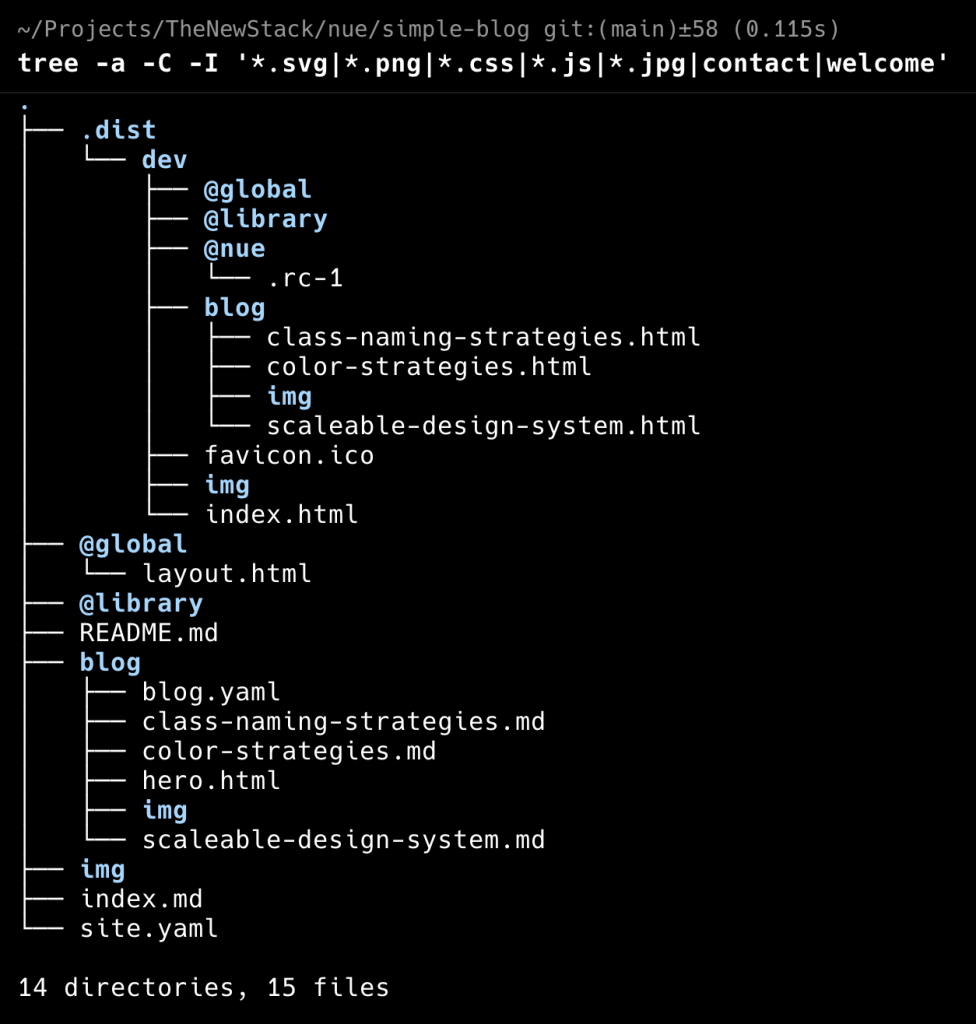Viewport: 976px width, 1024px height.
Task: Click scaleable-design-system.md entry
Action: [x=344, y=840]
